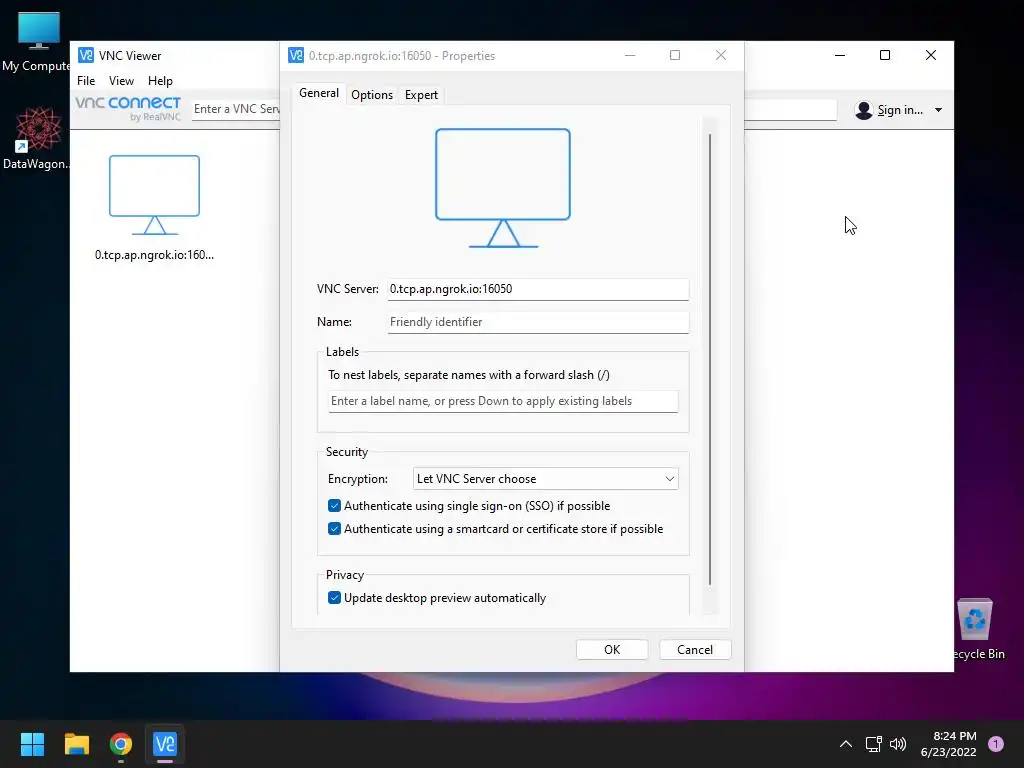Open the My Computer desktop icon
This screenshot has height=768, width=1024.
(x=38, y=40)
